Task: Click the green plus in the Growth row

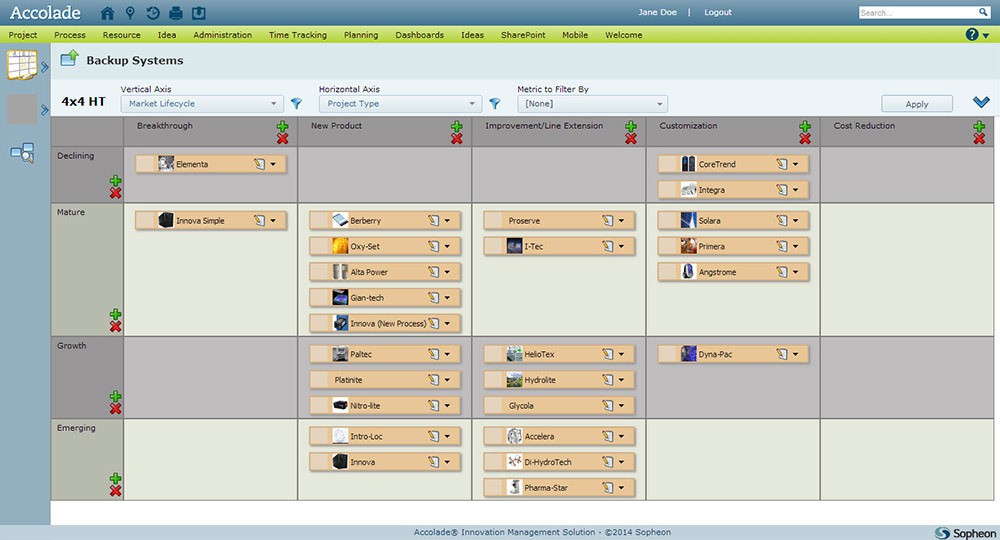Action: point(115,396)
